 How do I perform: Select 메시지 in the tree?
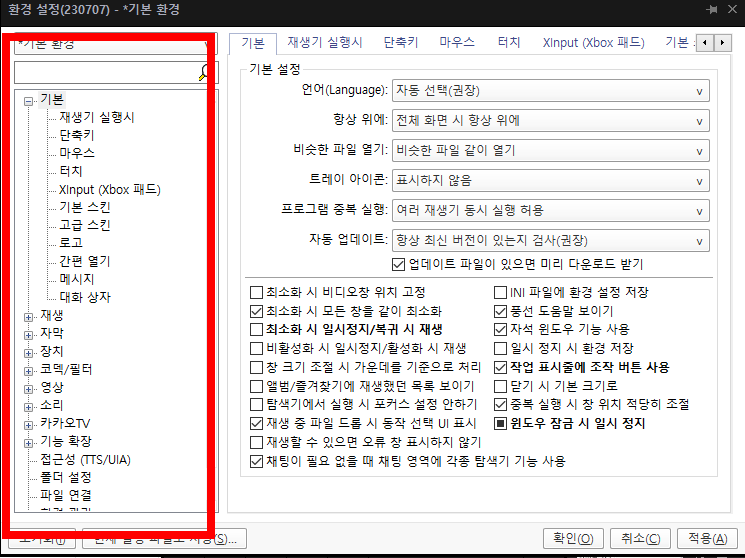point(76,279)
